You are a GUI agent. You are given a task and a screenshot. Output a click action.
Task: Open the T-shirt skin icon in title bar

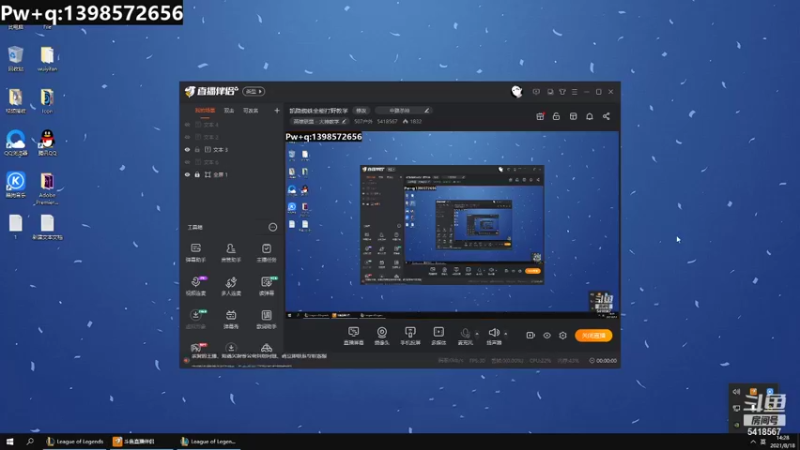562,92
